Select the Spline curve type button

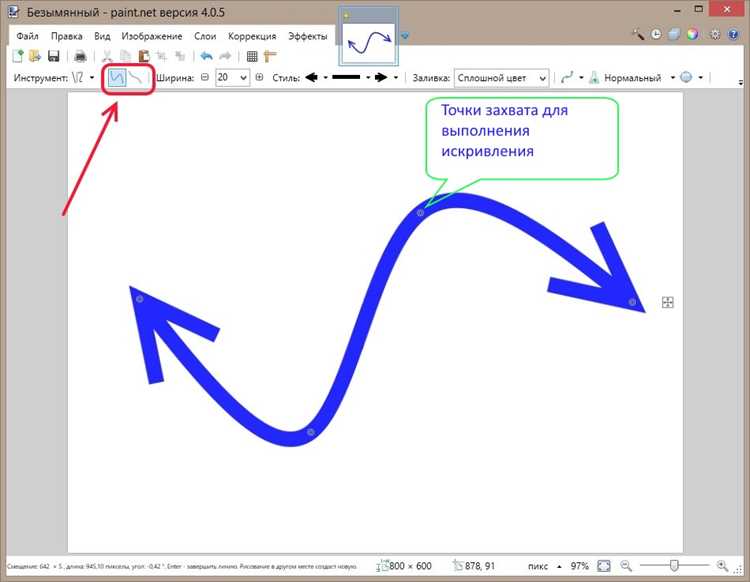[117, 77]
